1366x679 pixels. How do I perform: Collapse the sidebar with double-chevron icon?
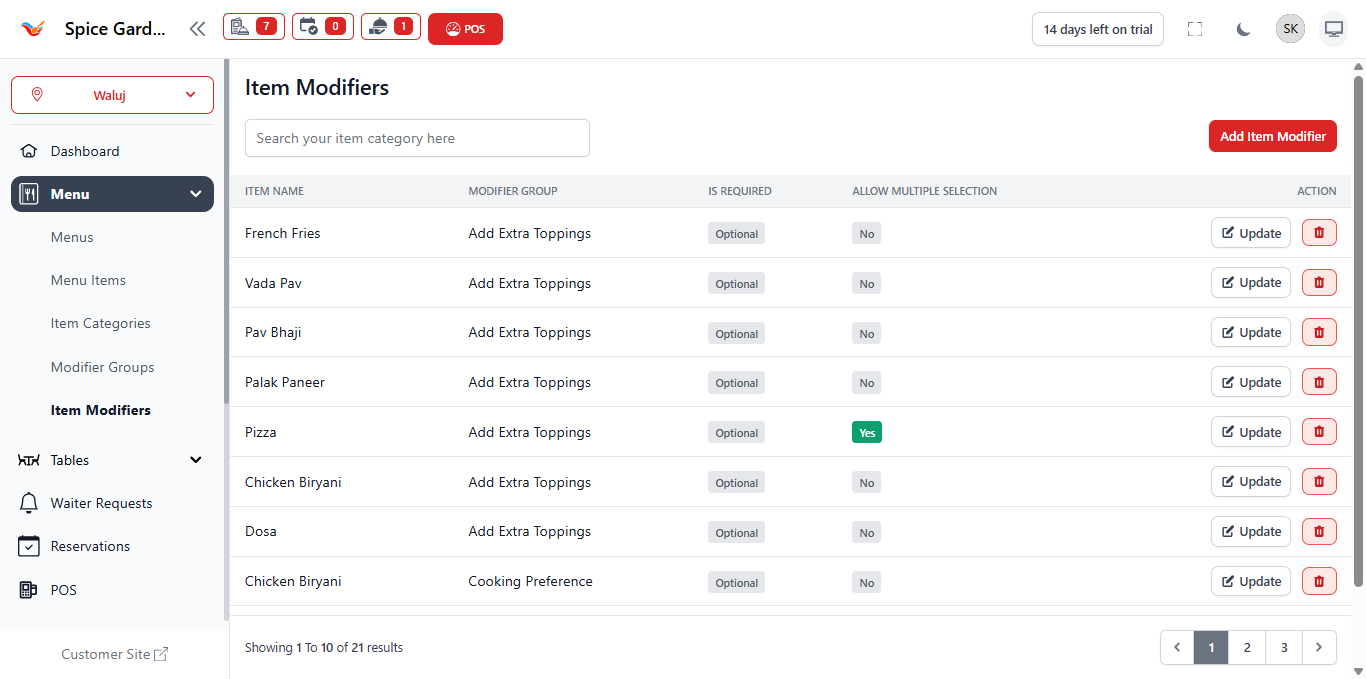(197, 29)
